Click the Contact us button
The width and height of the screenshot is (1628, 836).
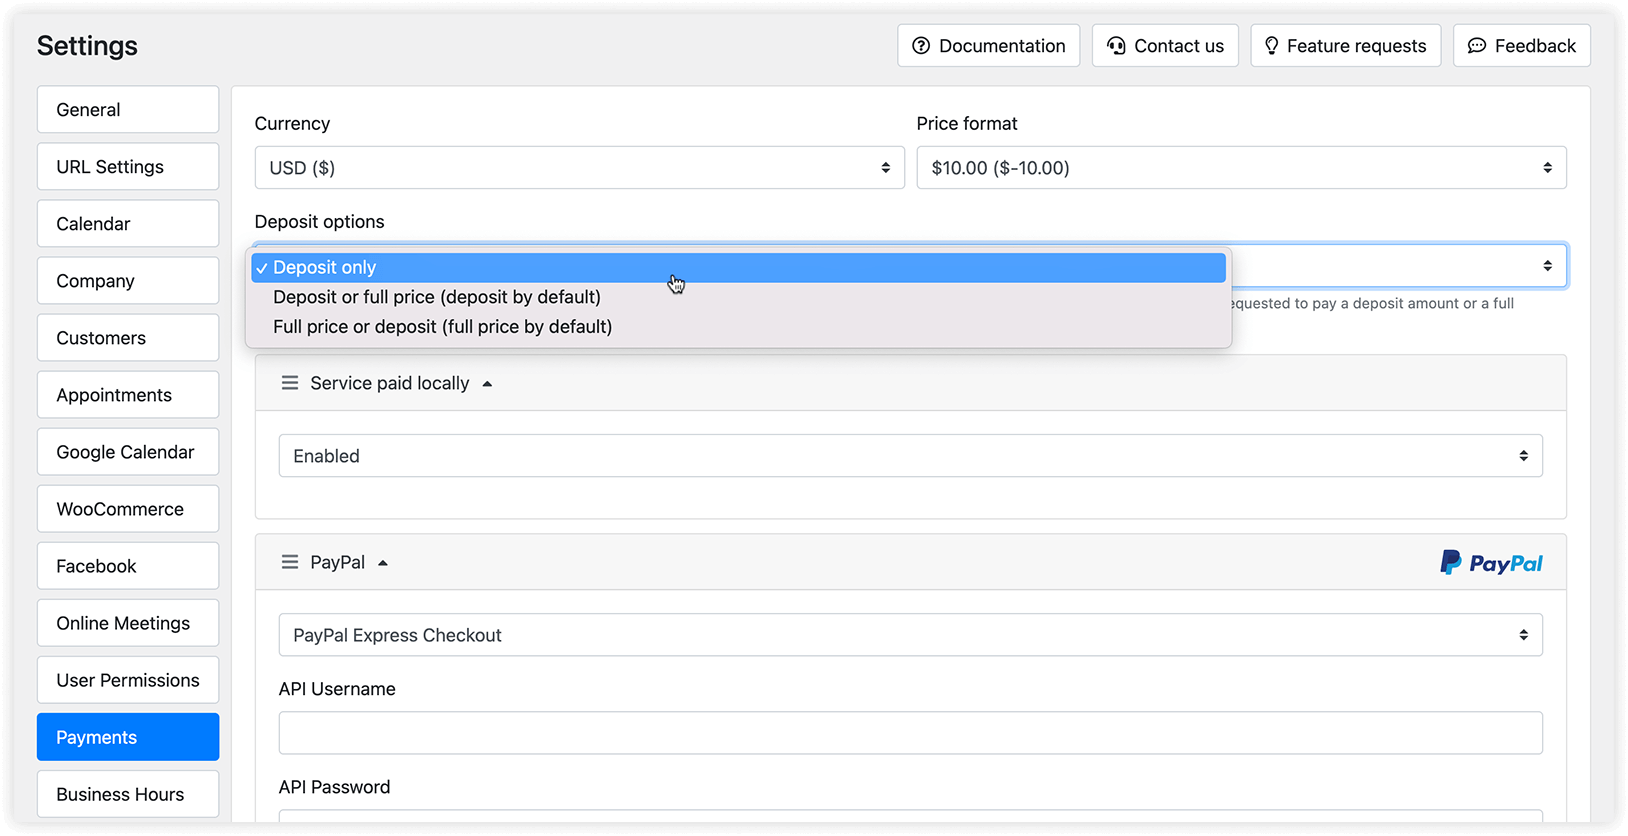coord(1165,46)
